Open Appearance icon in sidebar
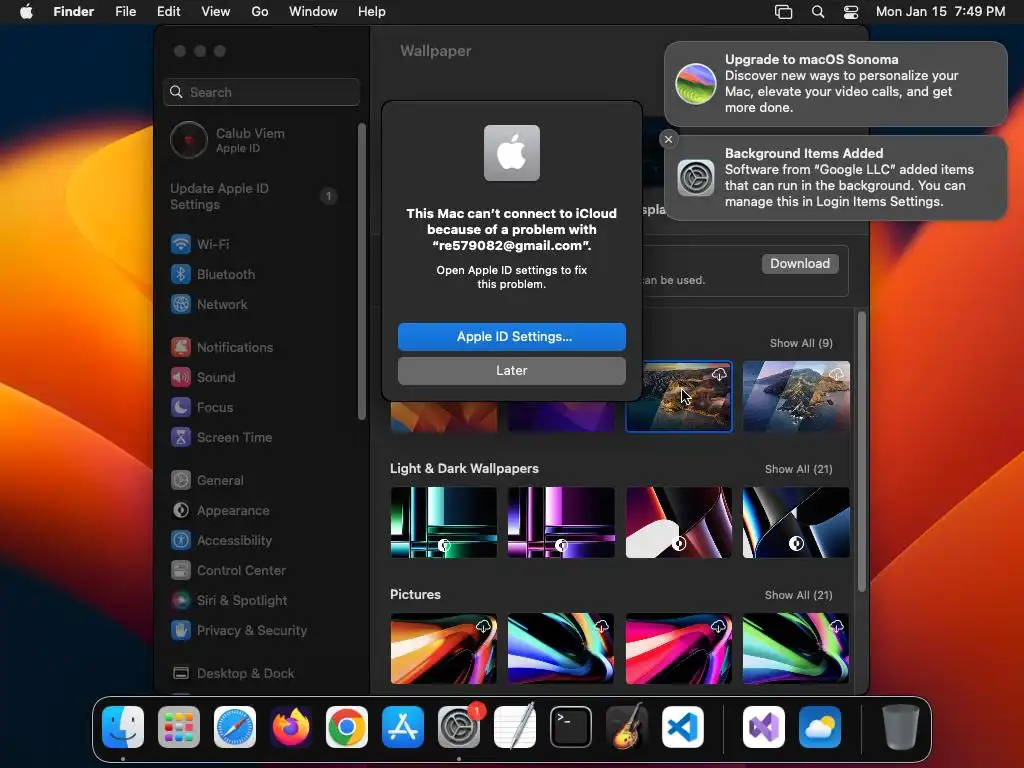 click(181, 510)
